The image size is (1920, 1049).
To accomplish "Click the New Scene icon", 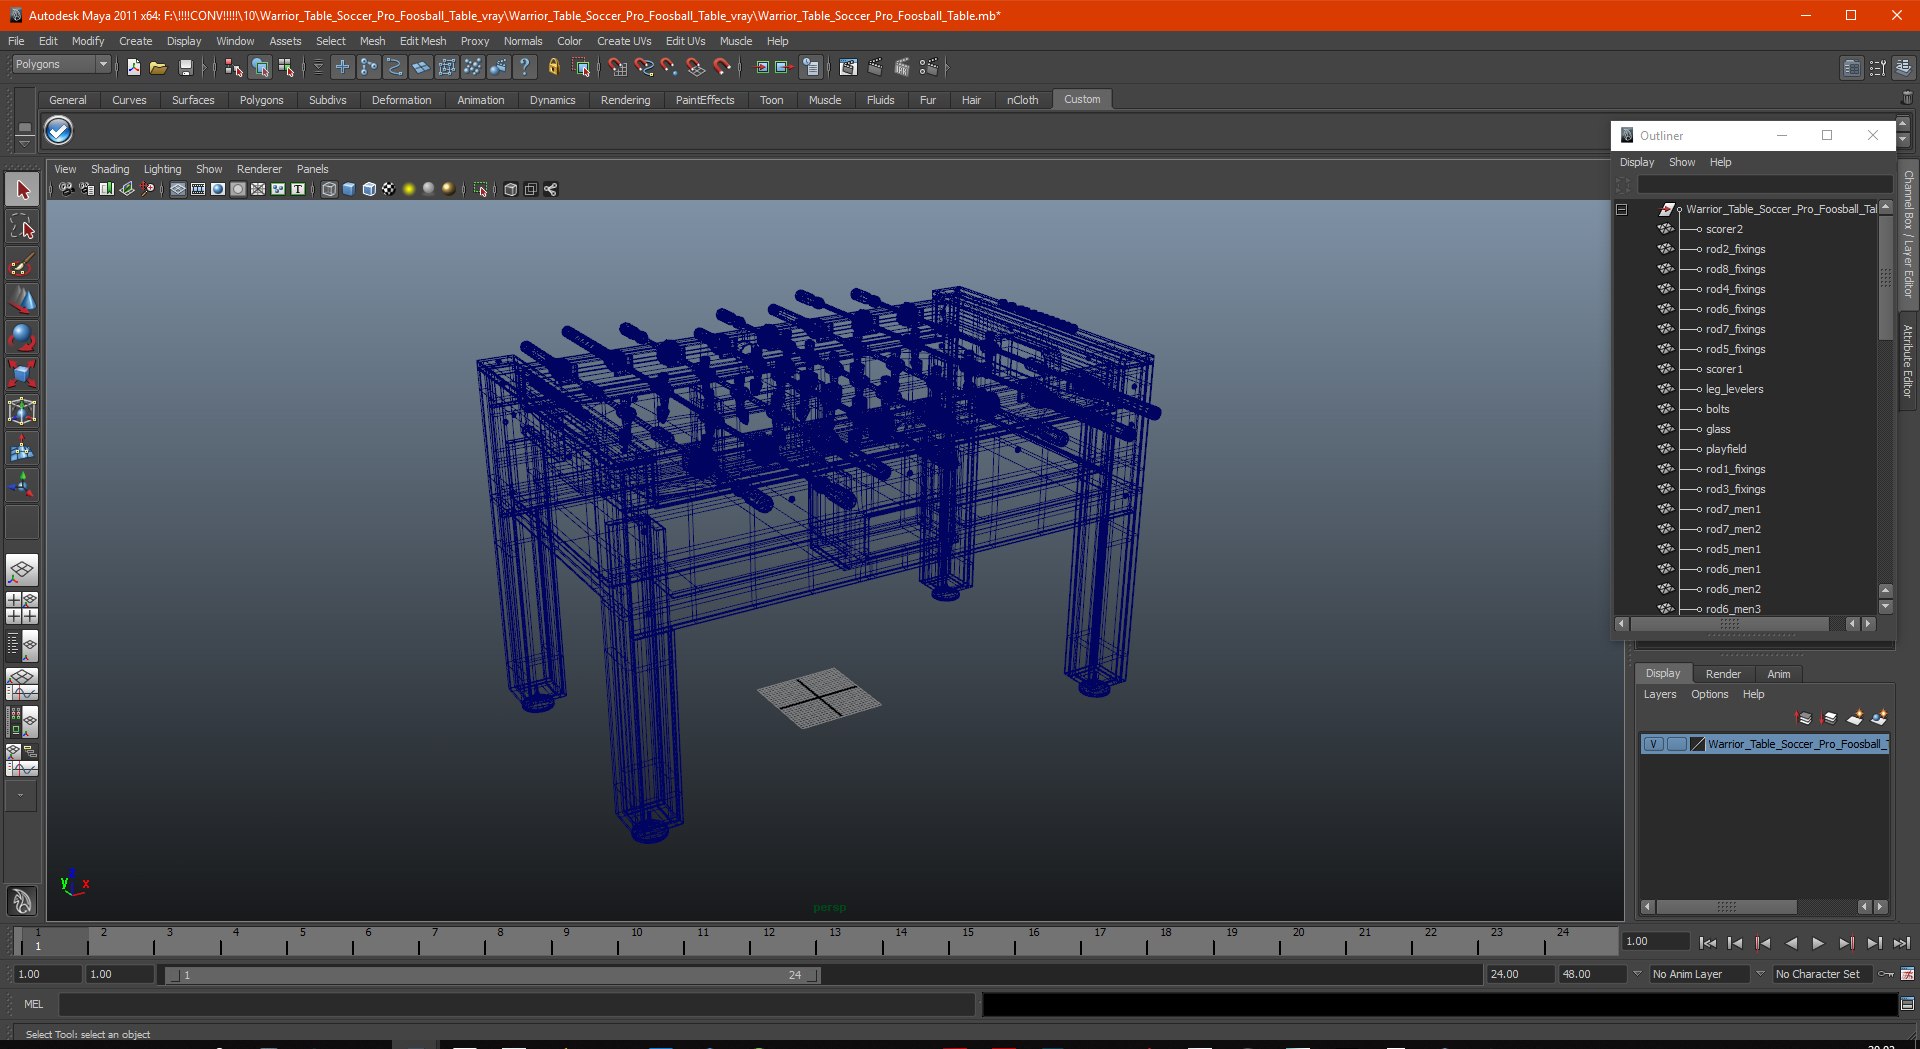I will coord(134,67).
